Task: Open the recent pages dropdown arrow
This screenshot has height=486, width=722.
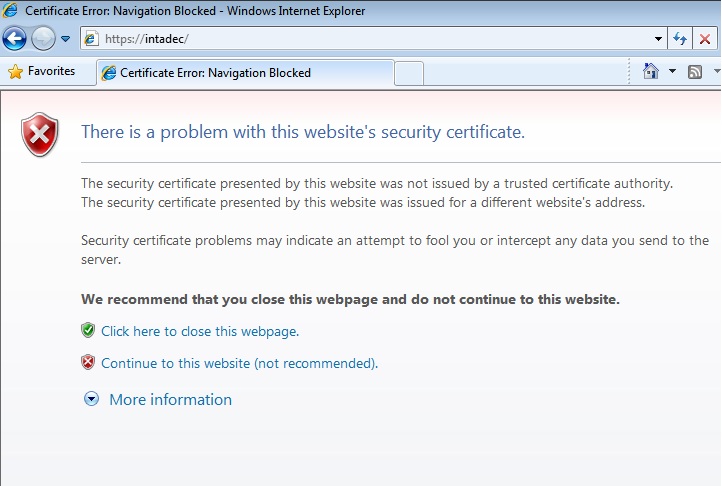Action: tap(66, 39)
